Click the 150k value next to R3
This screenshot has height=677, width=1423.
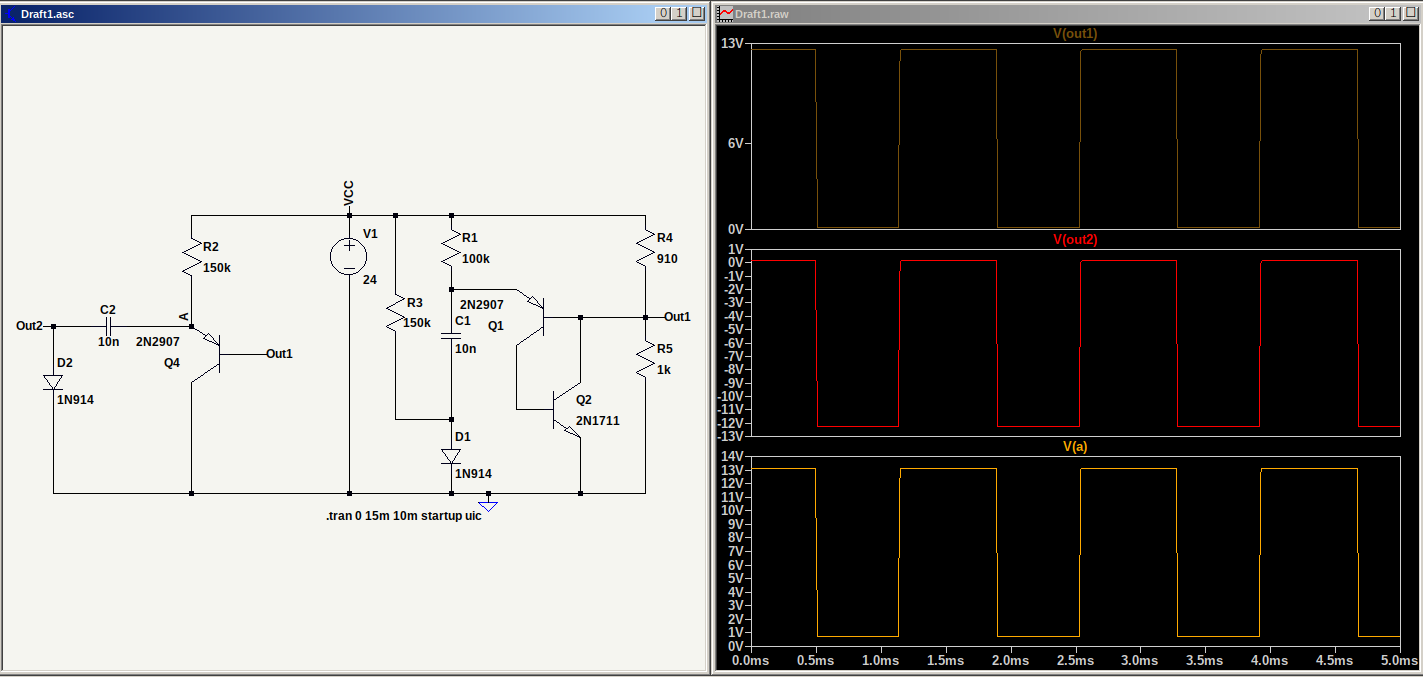[x=416, y=323]
